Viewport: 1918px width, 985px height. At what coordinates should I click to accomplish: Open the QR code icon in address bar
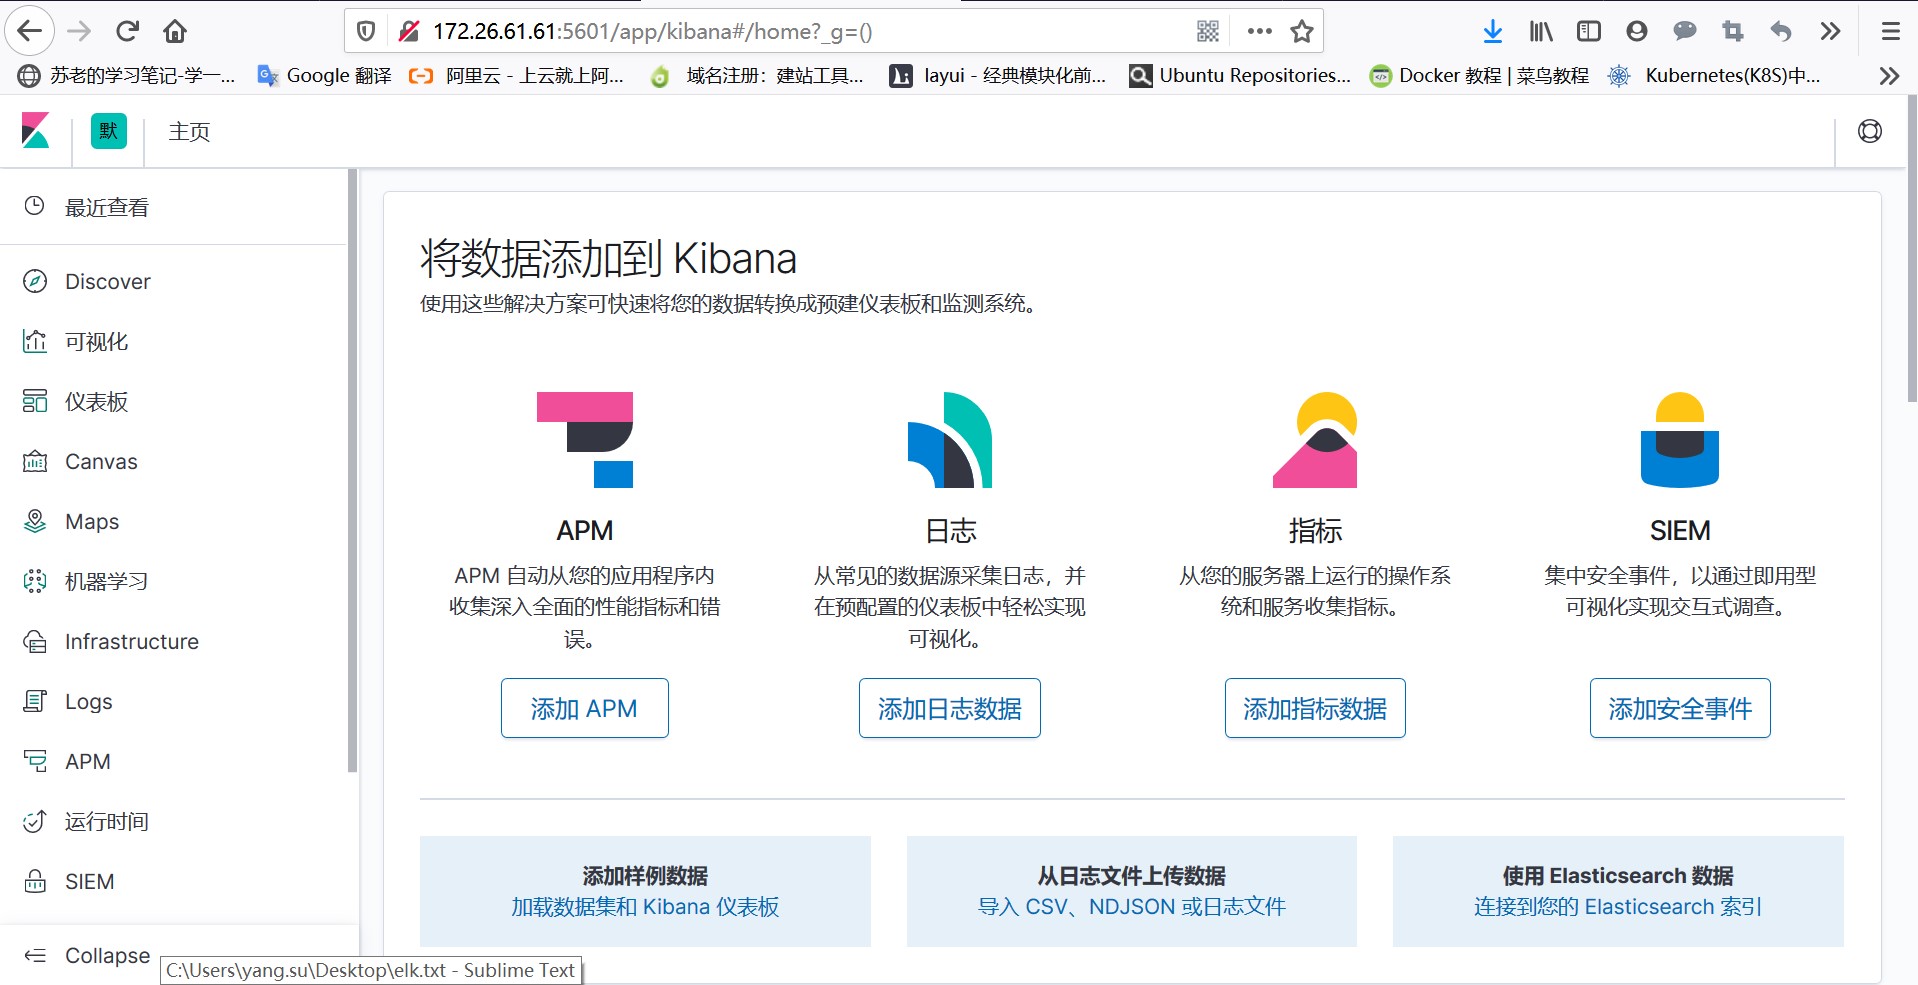point(1208,31)
